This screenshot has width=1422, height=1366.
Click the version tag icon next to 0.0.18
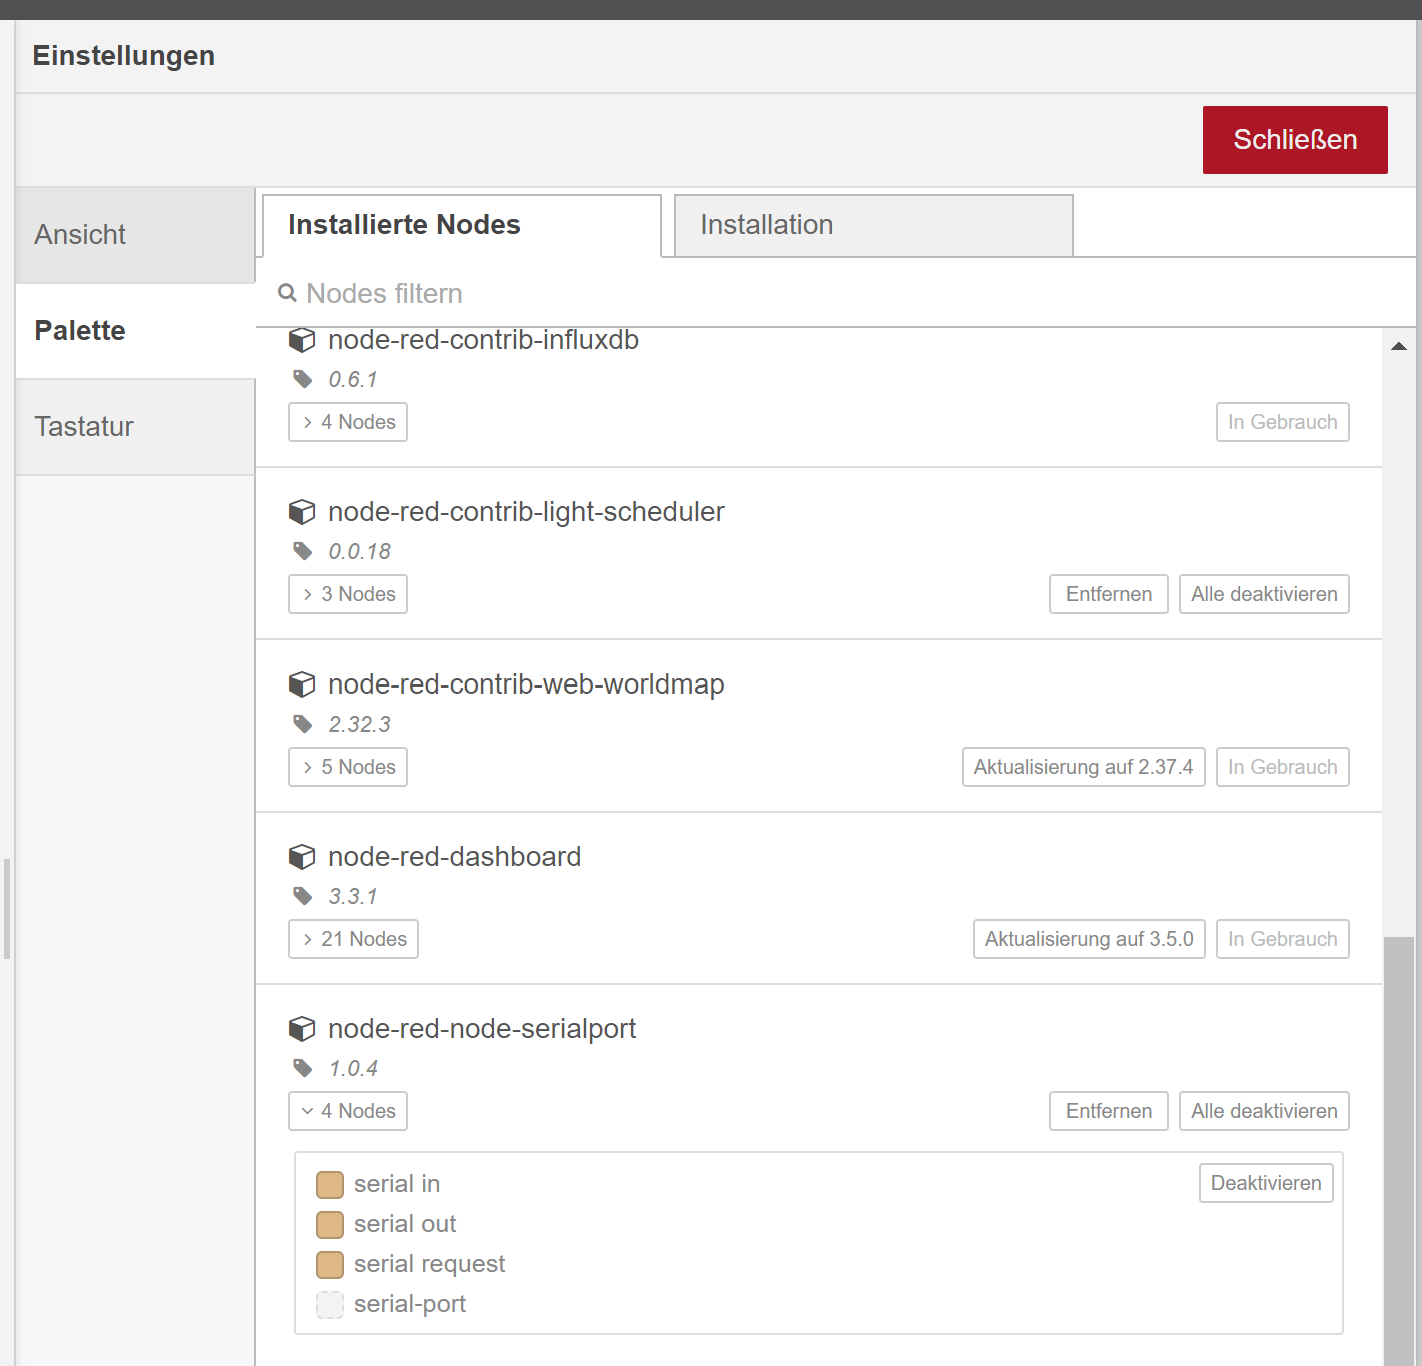click(x=303, y=551)
